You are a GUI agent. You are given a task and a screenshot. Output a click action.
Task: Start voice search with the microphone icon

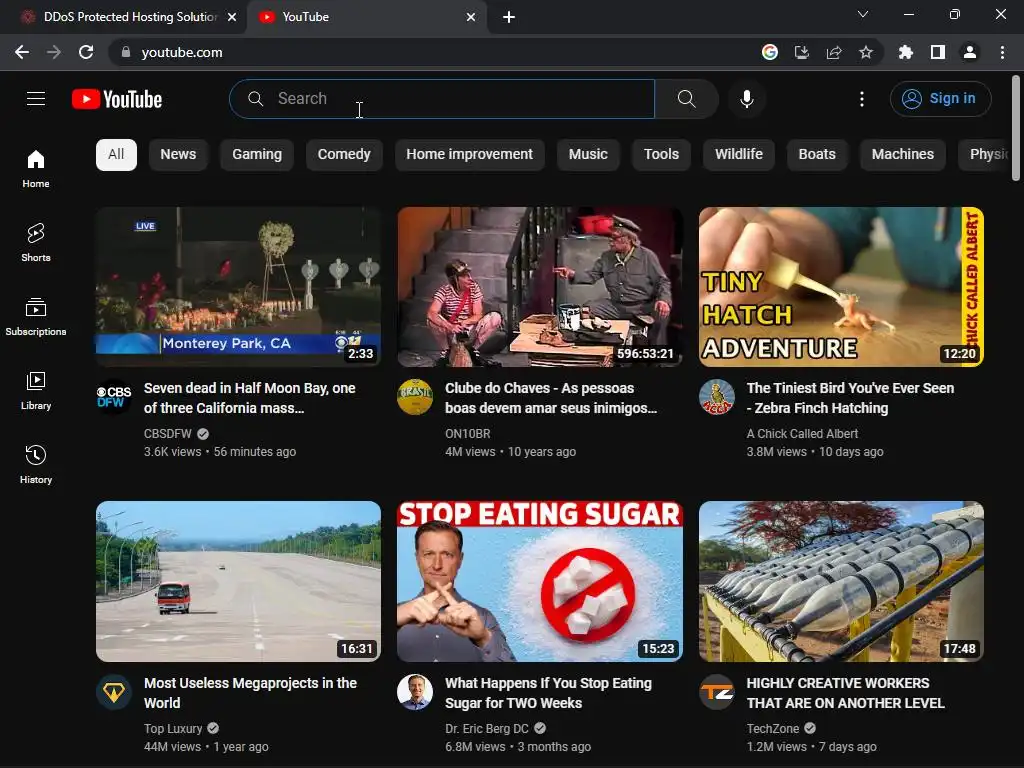tap(747, 99)
